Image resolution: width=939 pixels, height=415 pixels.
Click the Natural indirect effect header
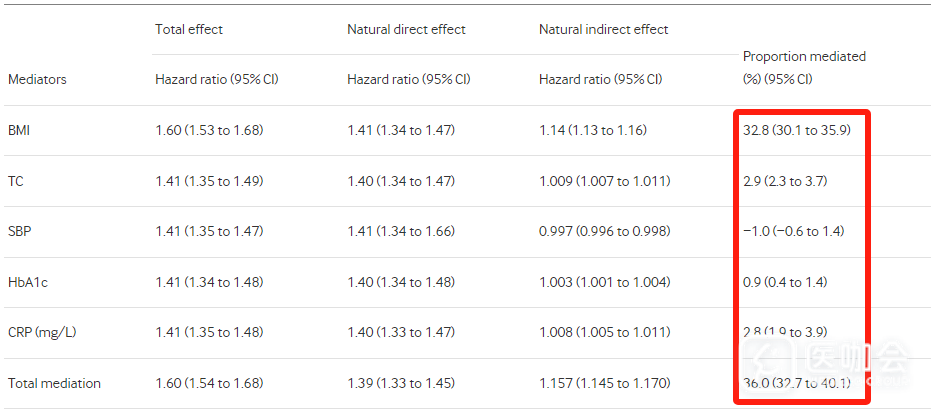(x=604, y=29)
